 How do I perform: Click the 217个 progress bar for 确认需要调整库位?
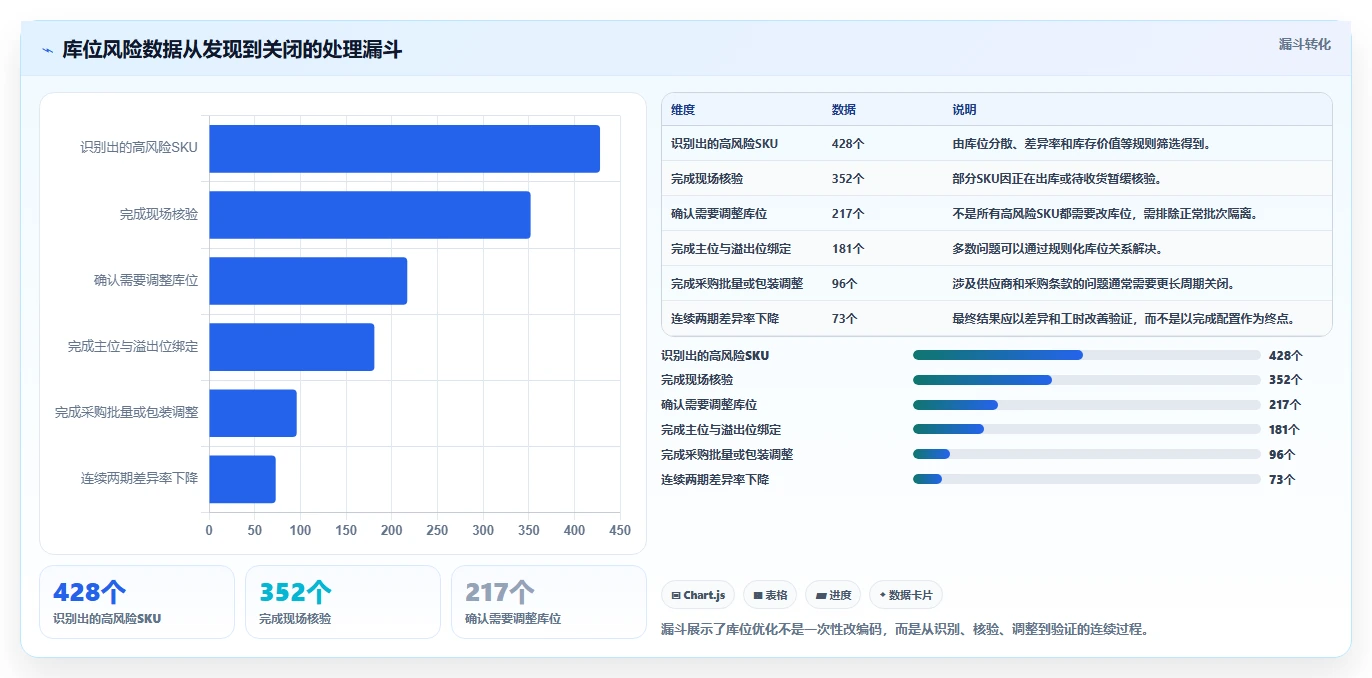pos(1087,405)
